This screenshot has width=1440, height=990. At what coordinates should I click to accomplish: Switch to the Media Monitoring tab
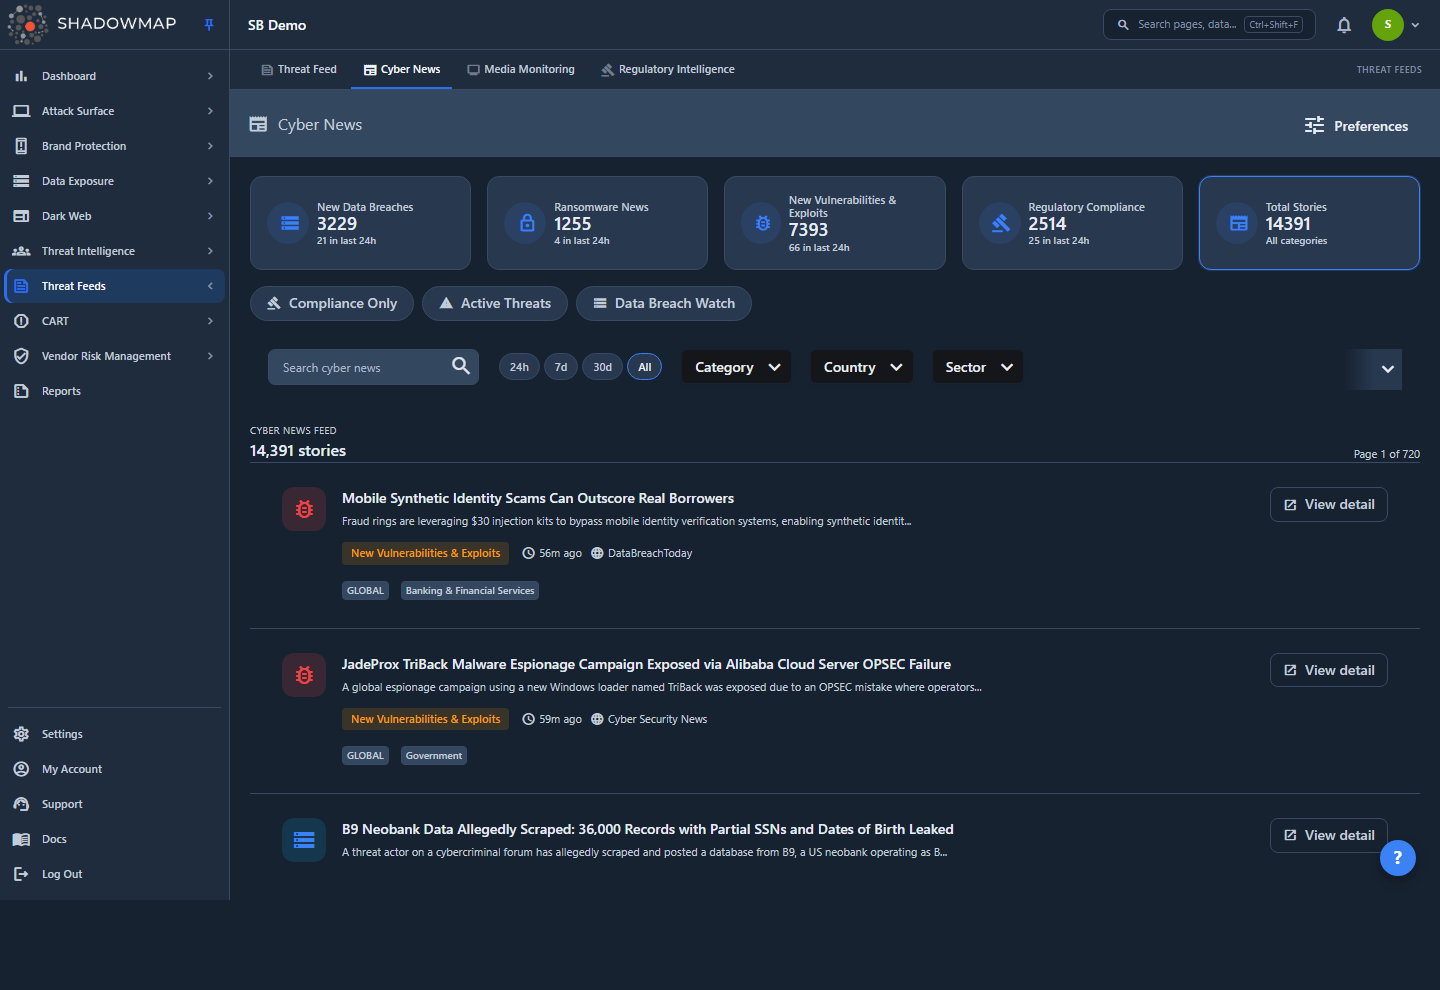[521, 69]
